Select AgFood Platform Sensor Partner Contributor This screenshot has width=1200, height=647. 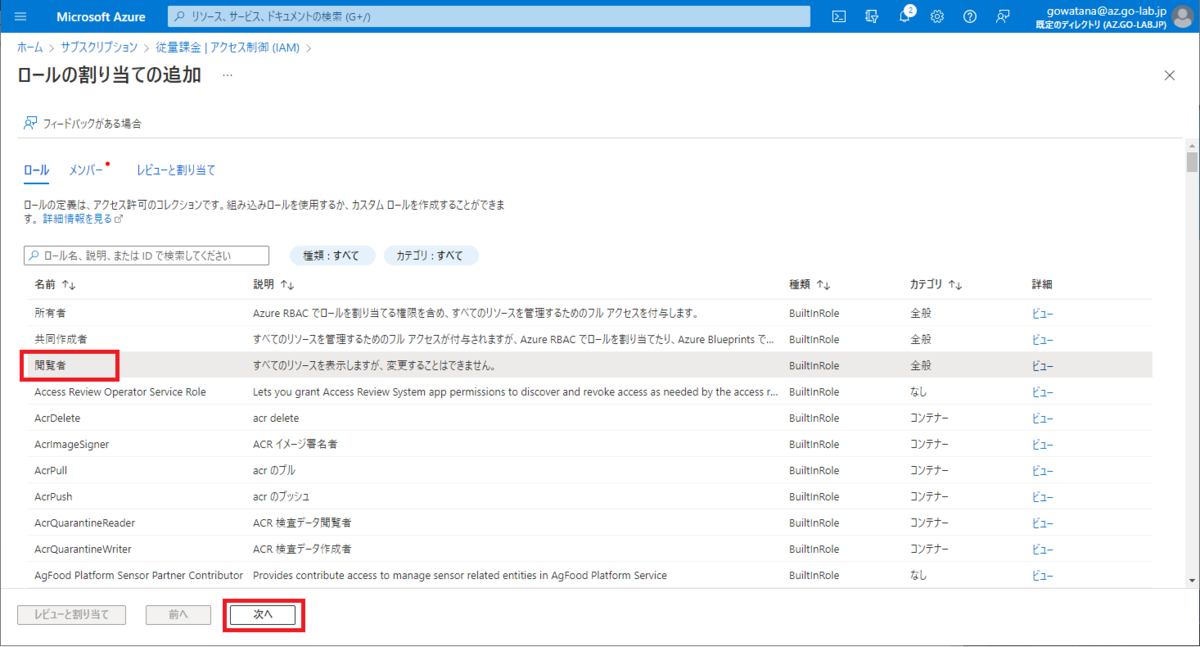click(x=588, y=575)
